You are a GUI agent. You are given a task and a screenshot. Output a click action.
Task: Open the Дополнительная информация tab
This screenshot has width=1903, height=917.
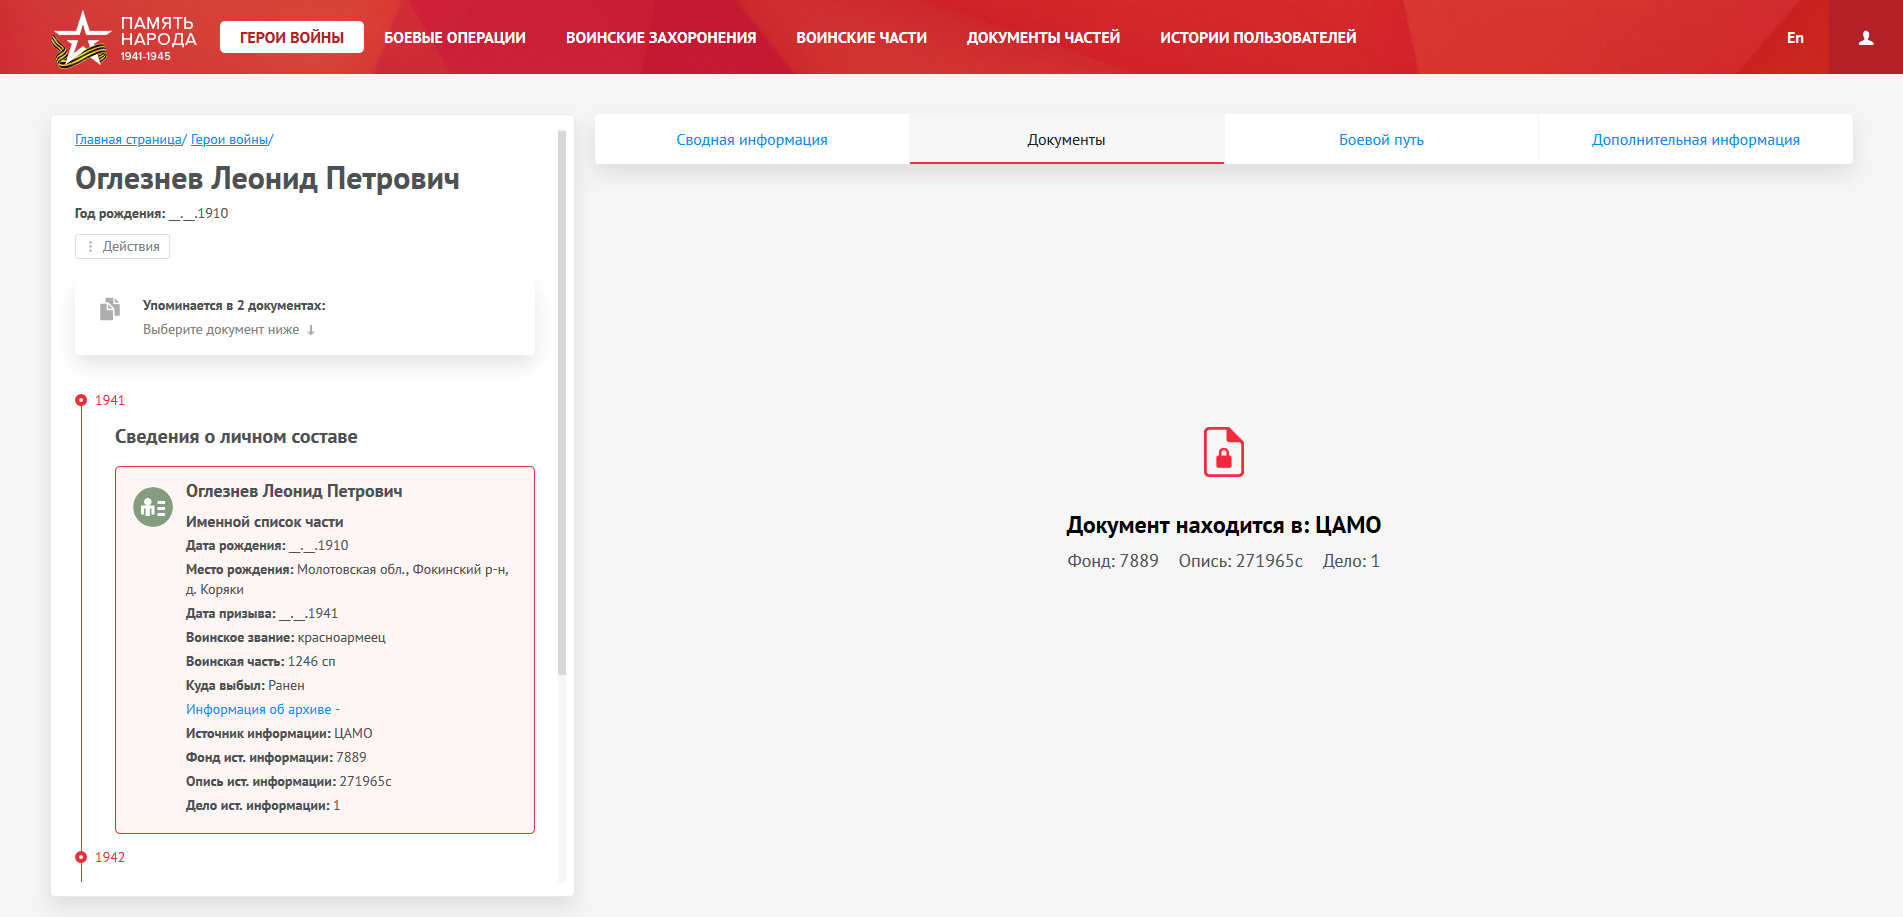(1695, 140)
